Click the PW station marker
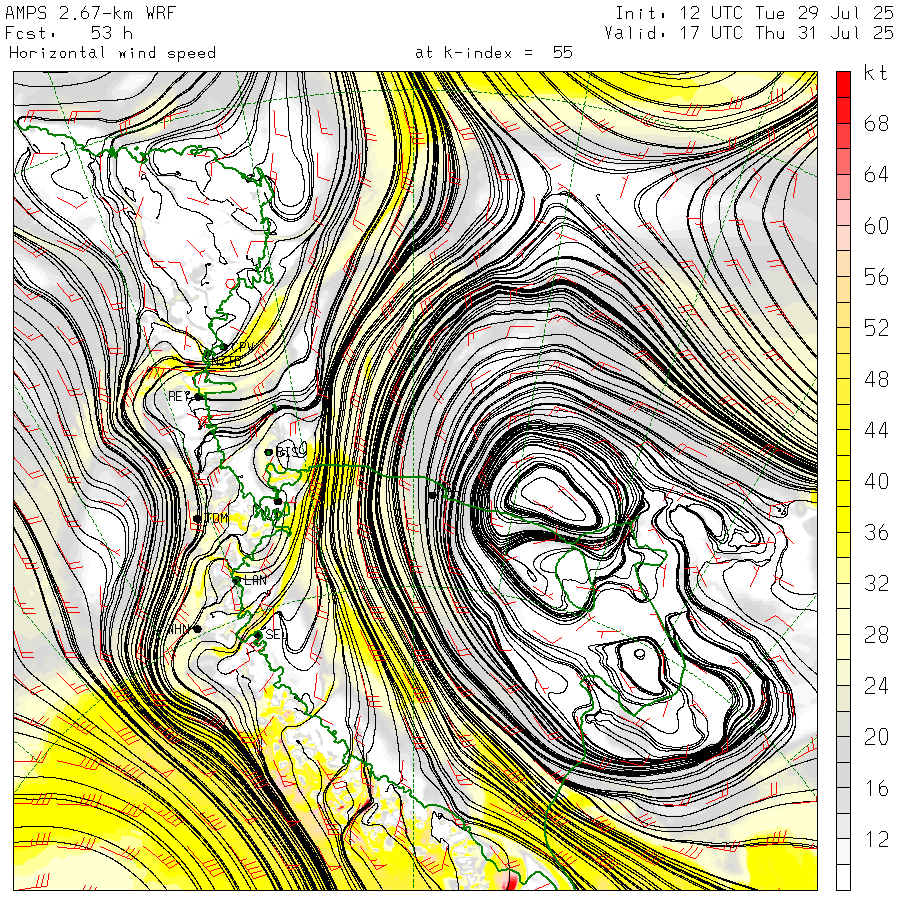Viewport: 900px width, 900px height. [x=224, y=347]
